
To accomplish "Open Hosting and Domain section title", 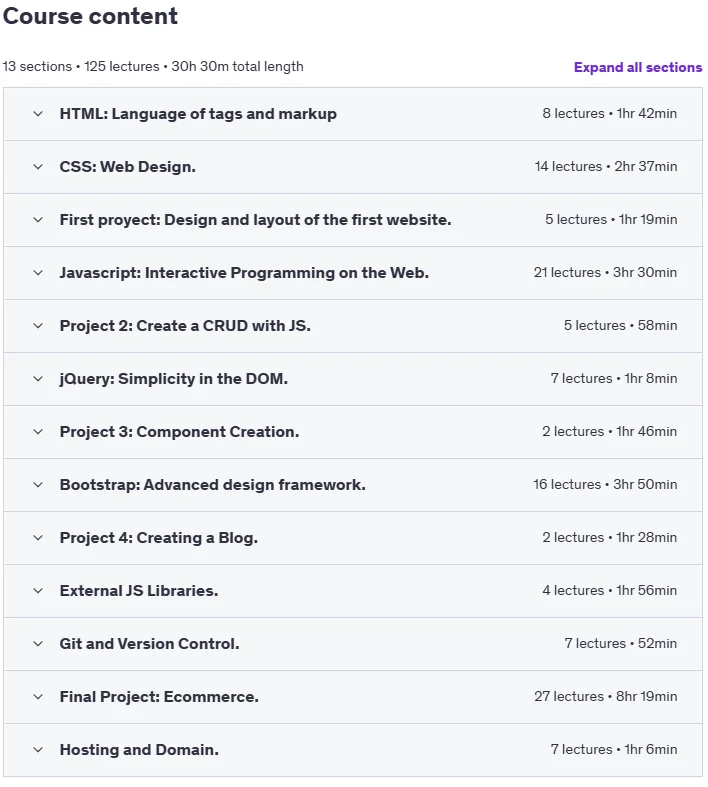I will pyautogui.click(x=139, y=750).
